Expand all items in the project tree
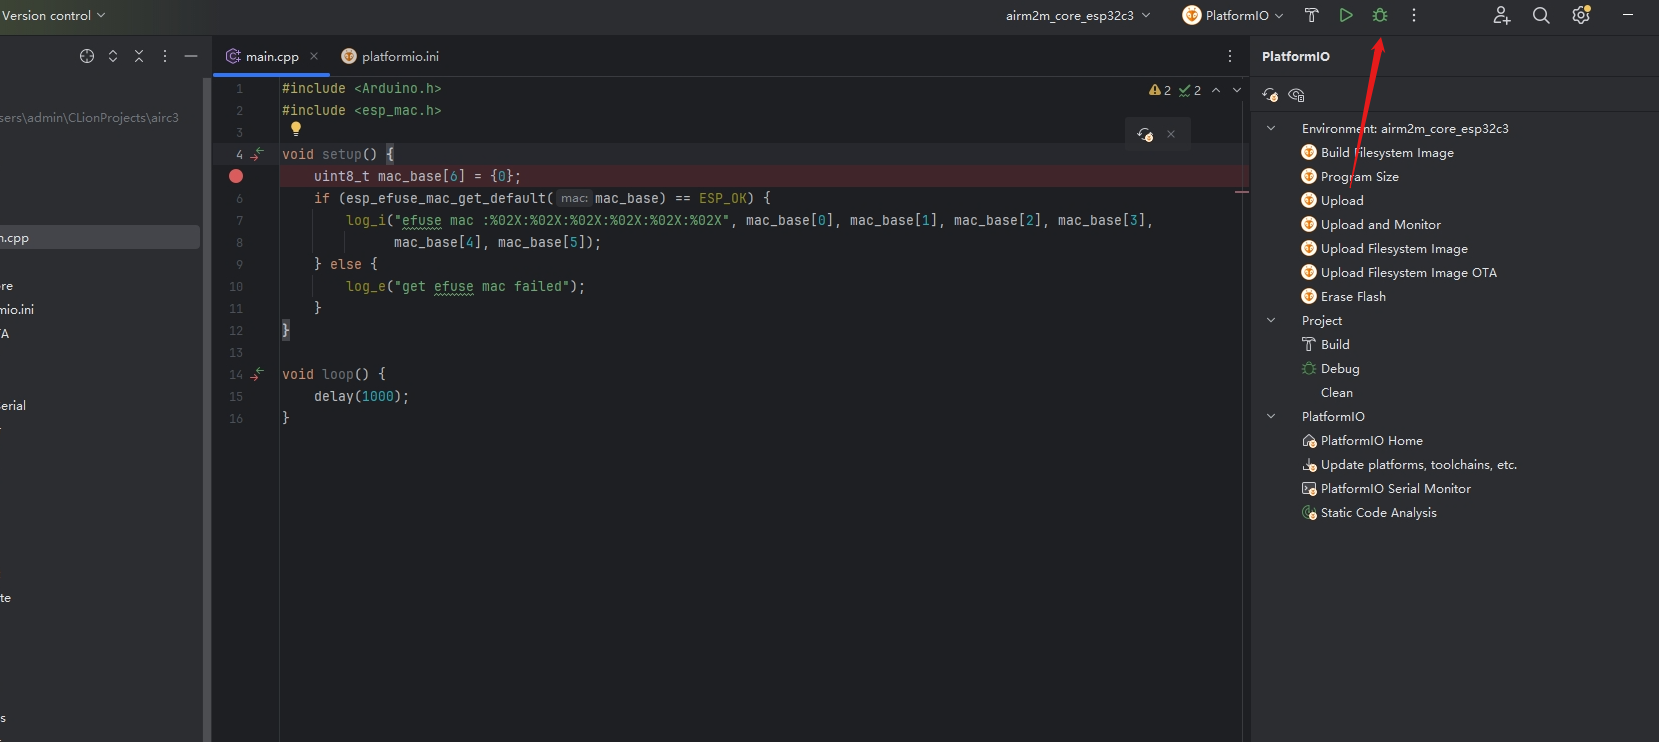 point(113,56)
